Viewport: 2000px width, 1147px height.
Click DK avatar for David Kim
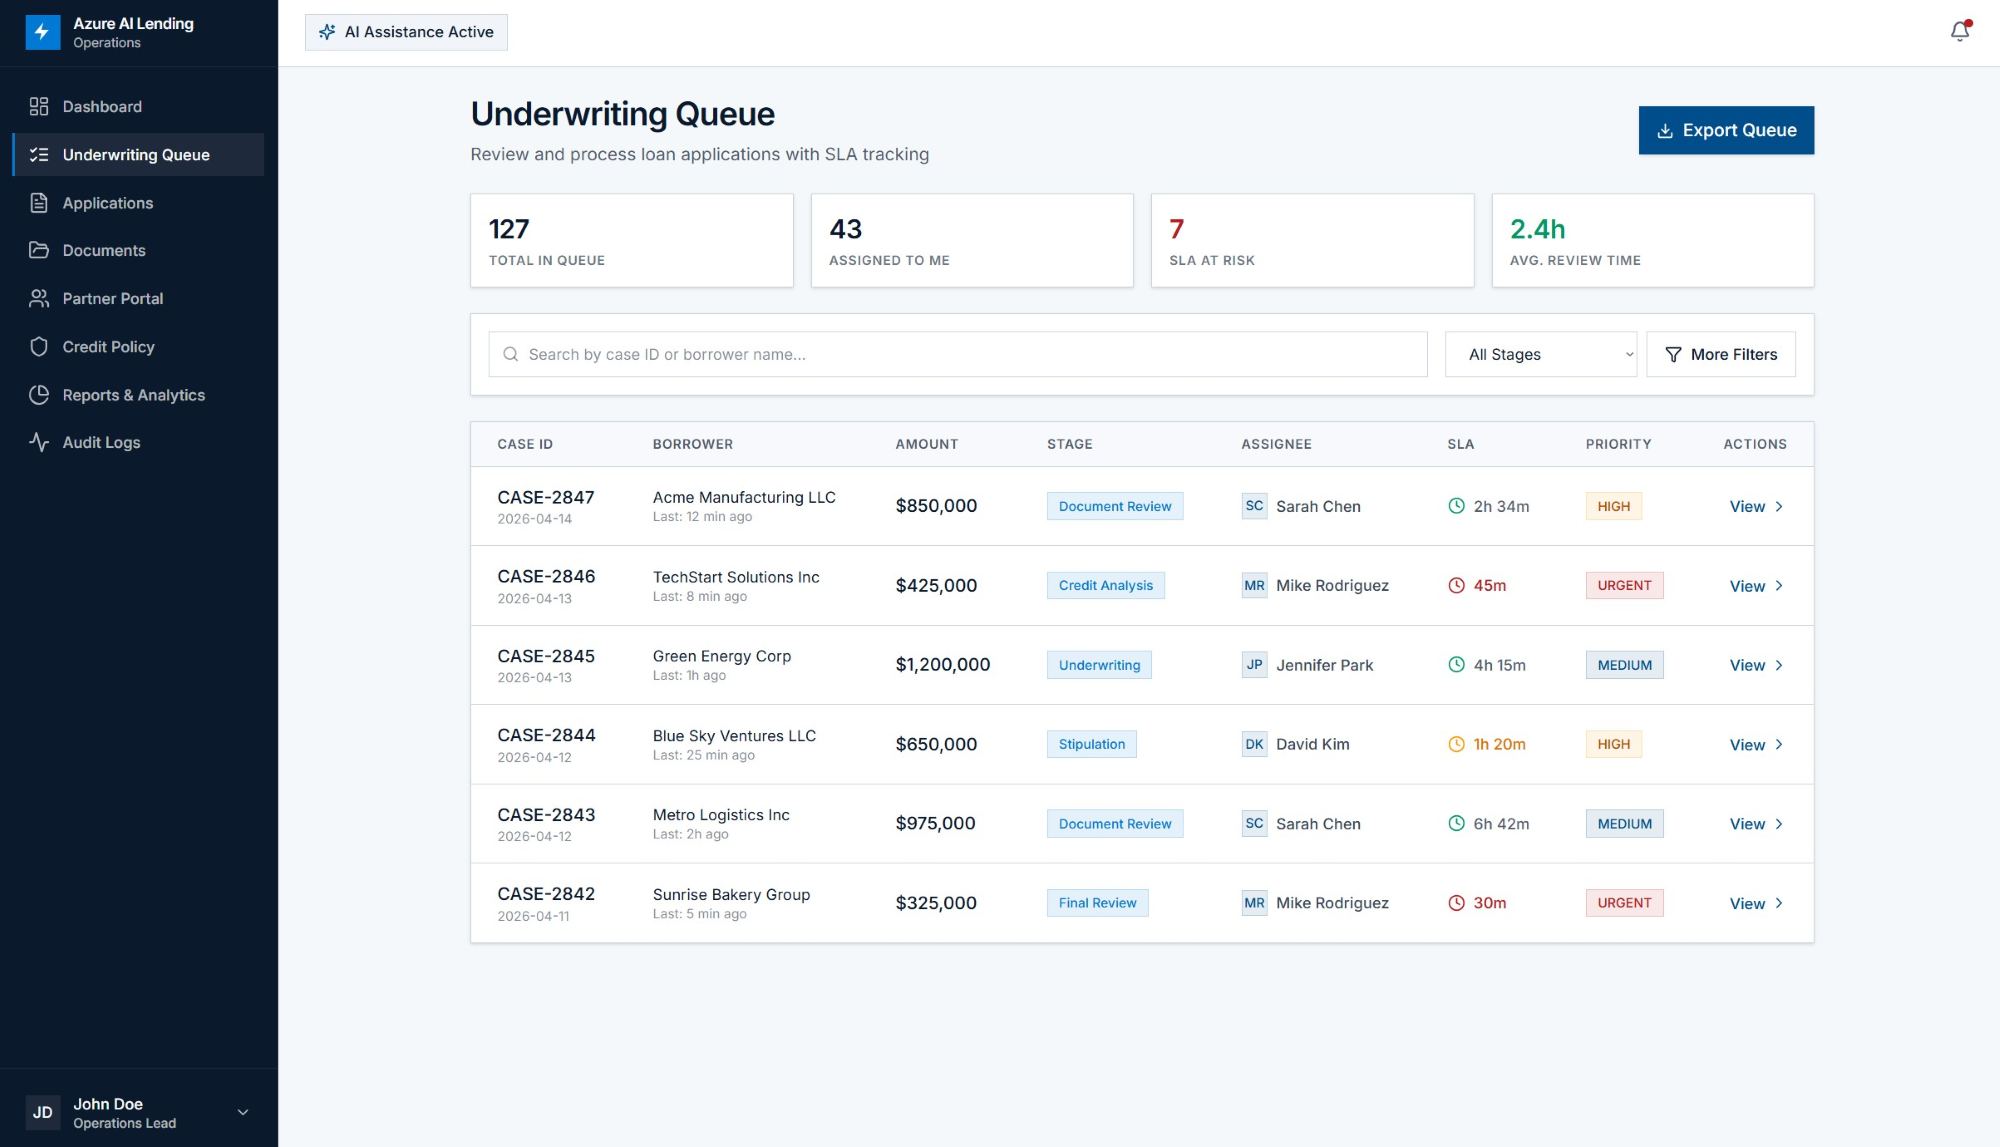tap(1254, 744)
